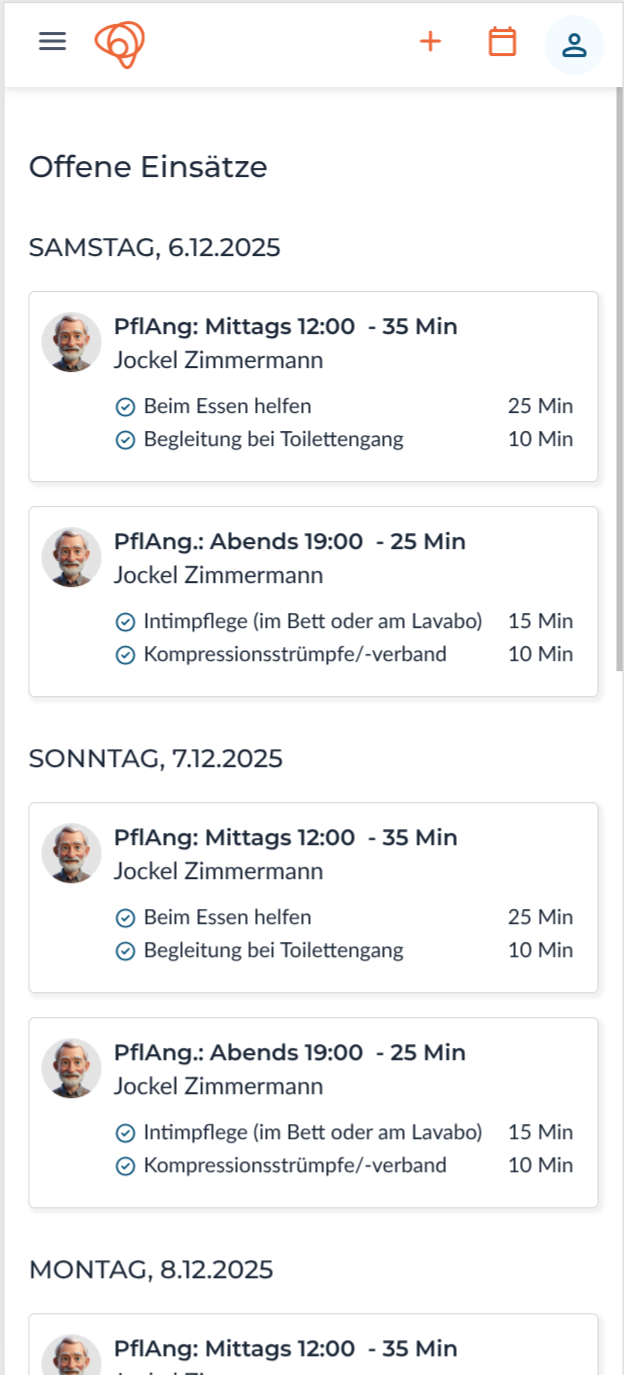Image resolution: width=624 pixels, height=1375 pixels.
Task: Toggle Saturday's Intimpflege checkmark
Action: point(125,622)
